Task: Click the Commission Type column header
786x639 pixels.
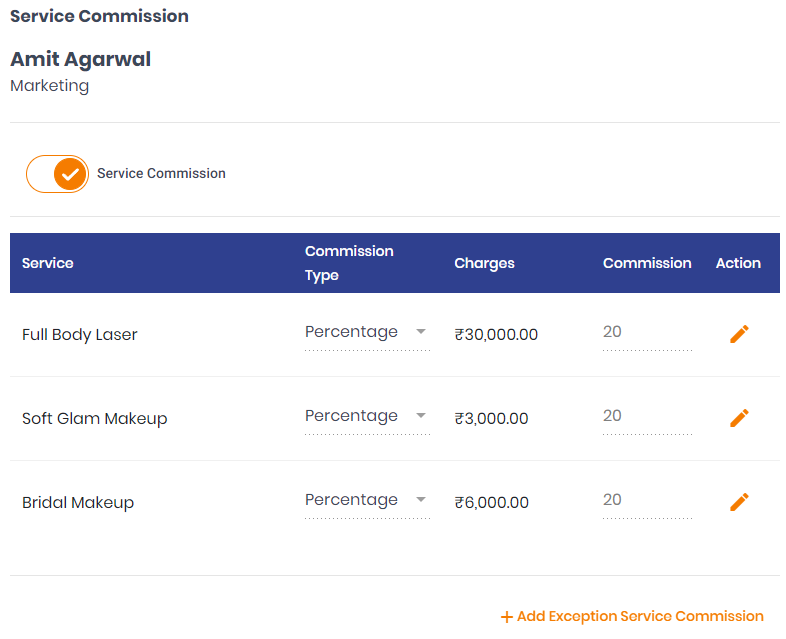Action: click(349, 263)
